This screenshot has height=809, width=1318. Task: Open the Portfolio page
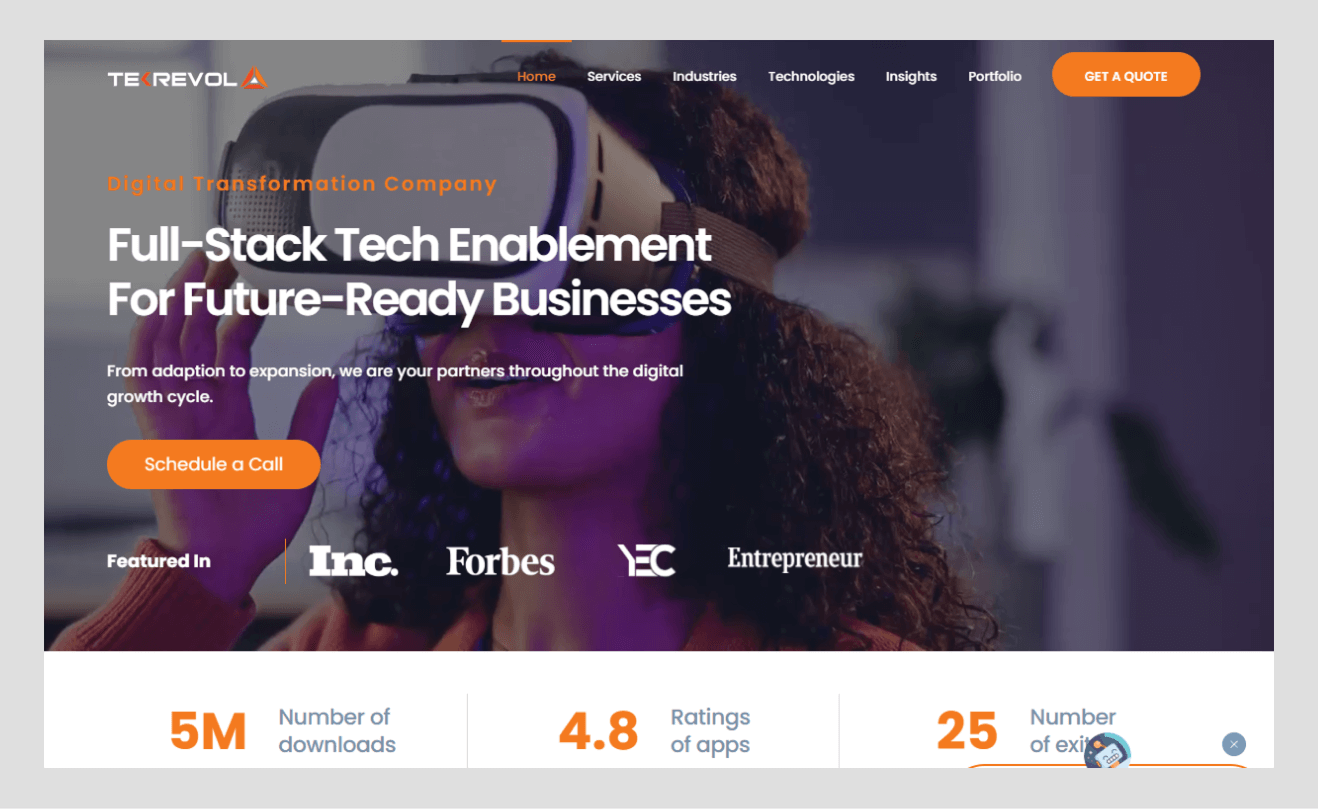[x=995, y=76]
